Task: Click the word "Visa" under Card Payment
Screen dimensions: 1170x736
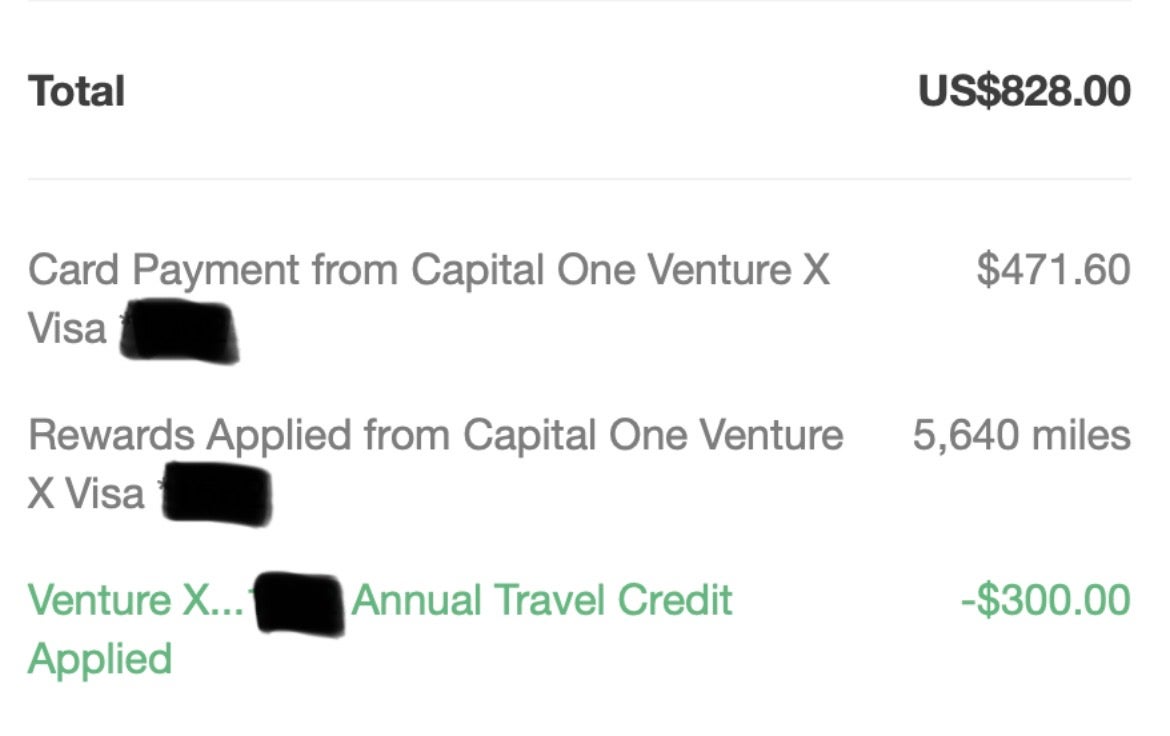Action: (66, 329)
